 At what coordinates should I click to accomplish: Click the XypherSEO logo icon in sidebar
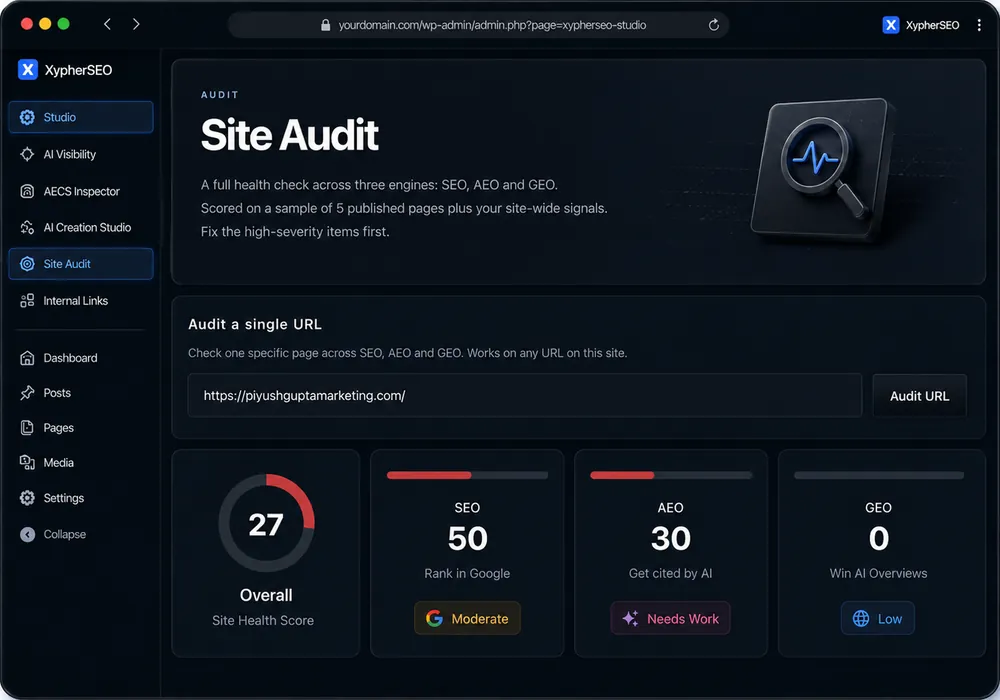[x=27, y=69]
